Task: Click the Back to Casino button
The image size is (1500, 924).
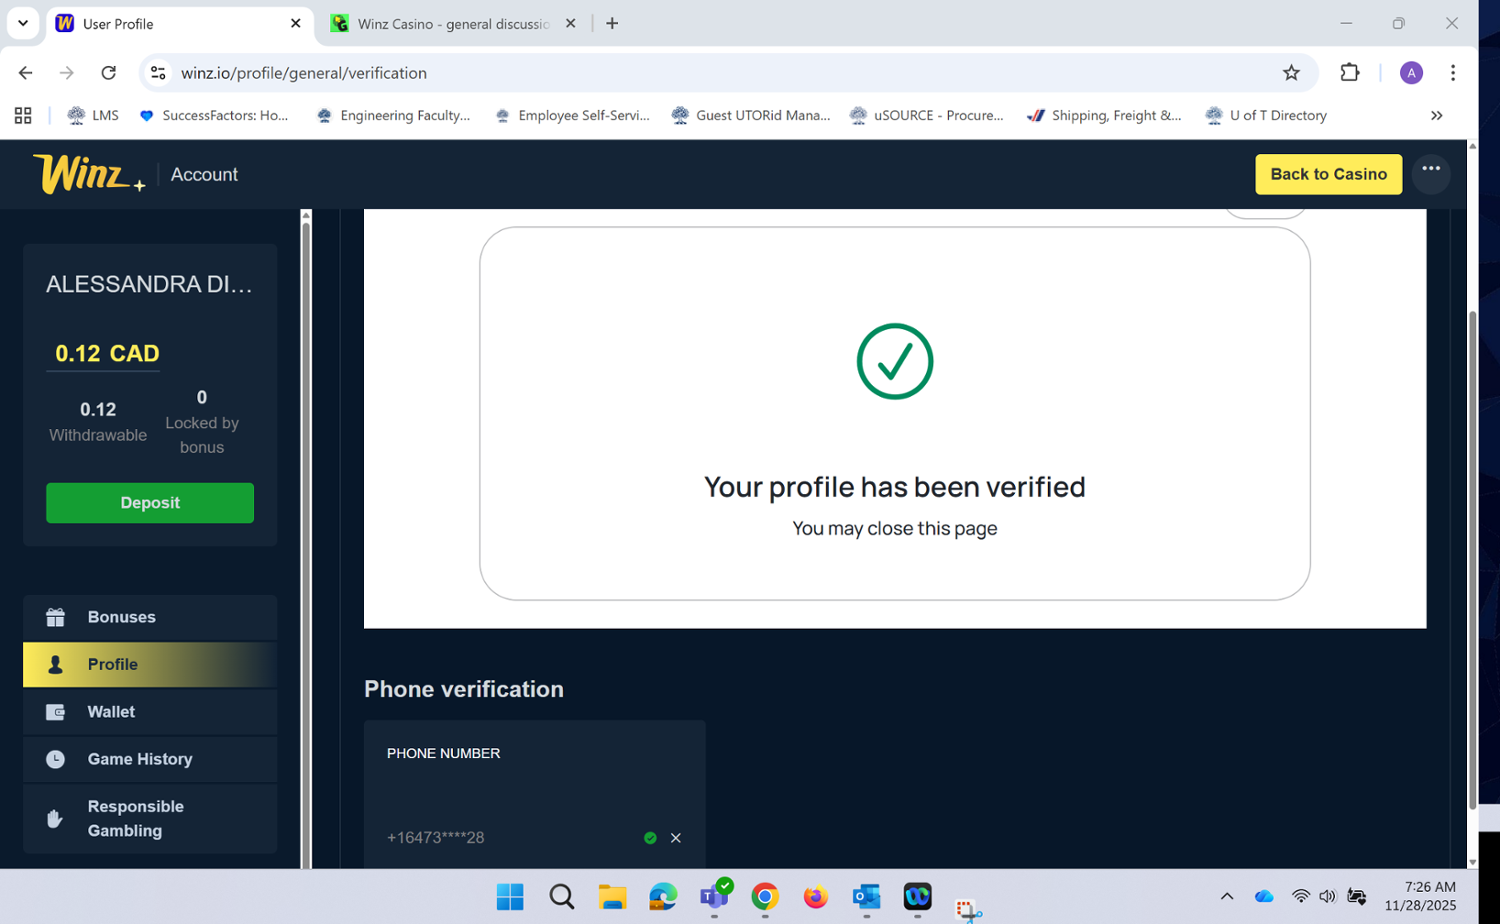Action: [1327, 174]
